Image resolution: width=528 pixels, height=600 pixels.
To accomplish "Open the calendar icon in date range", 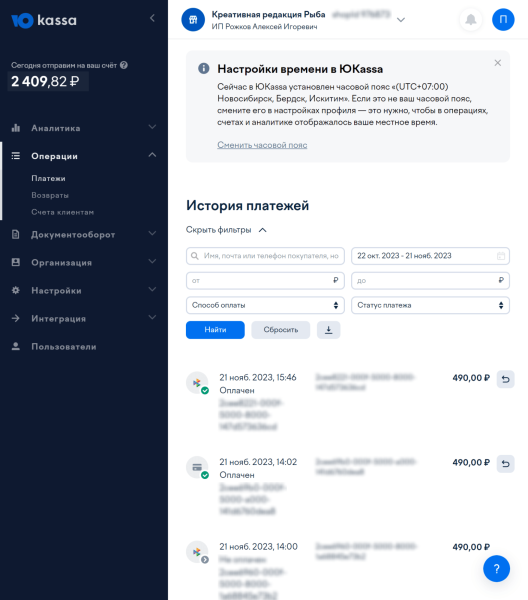I will (501, 256).
